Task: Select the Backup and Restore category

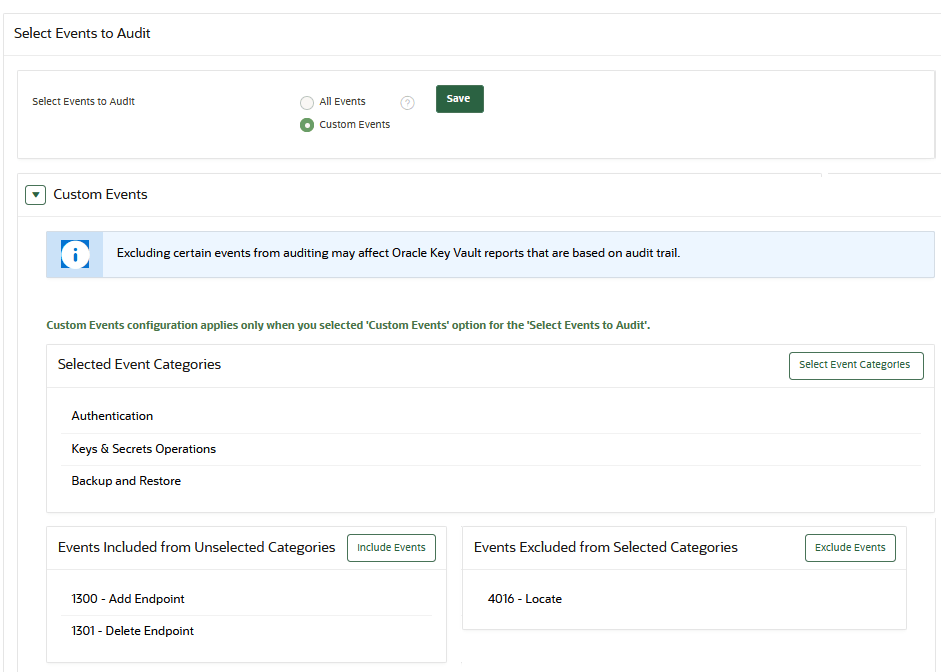Action: tap(126, 480)
